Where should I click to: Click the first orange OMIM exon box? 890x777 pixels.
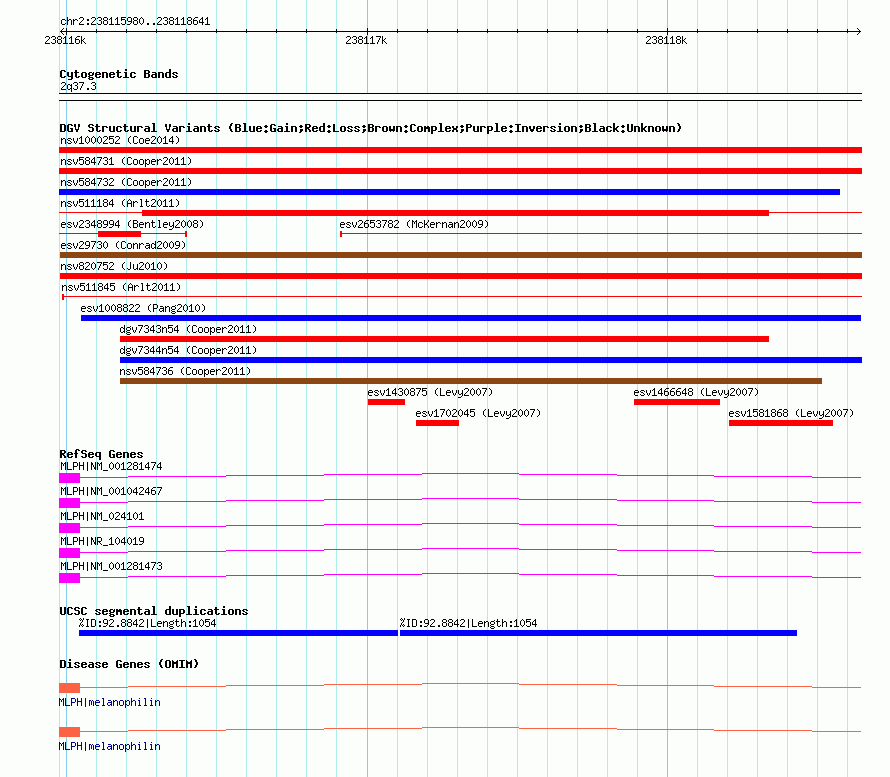(69, 688)
